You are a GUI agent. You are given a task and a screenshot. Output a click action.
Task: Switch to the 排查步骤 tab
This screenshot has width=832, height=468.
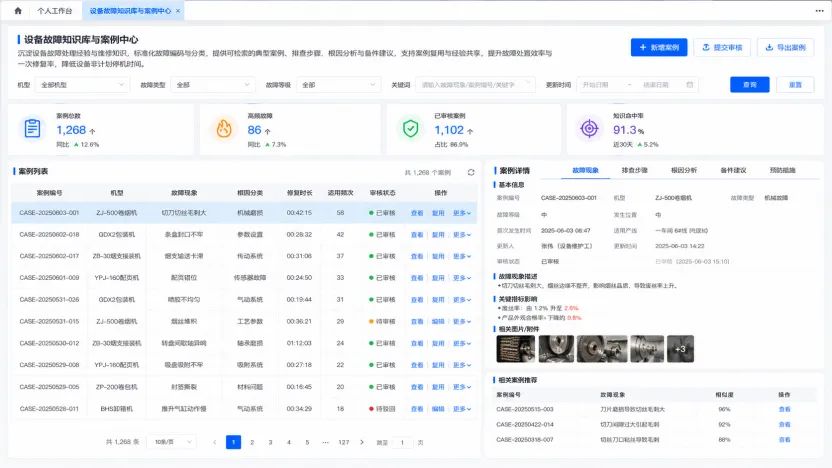(x=634, y=170)
